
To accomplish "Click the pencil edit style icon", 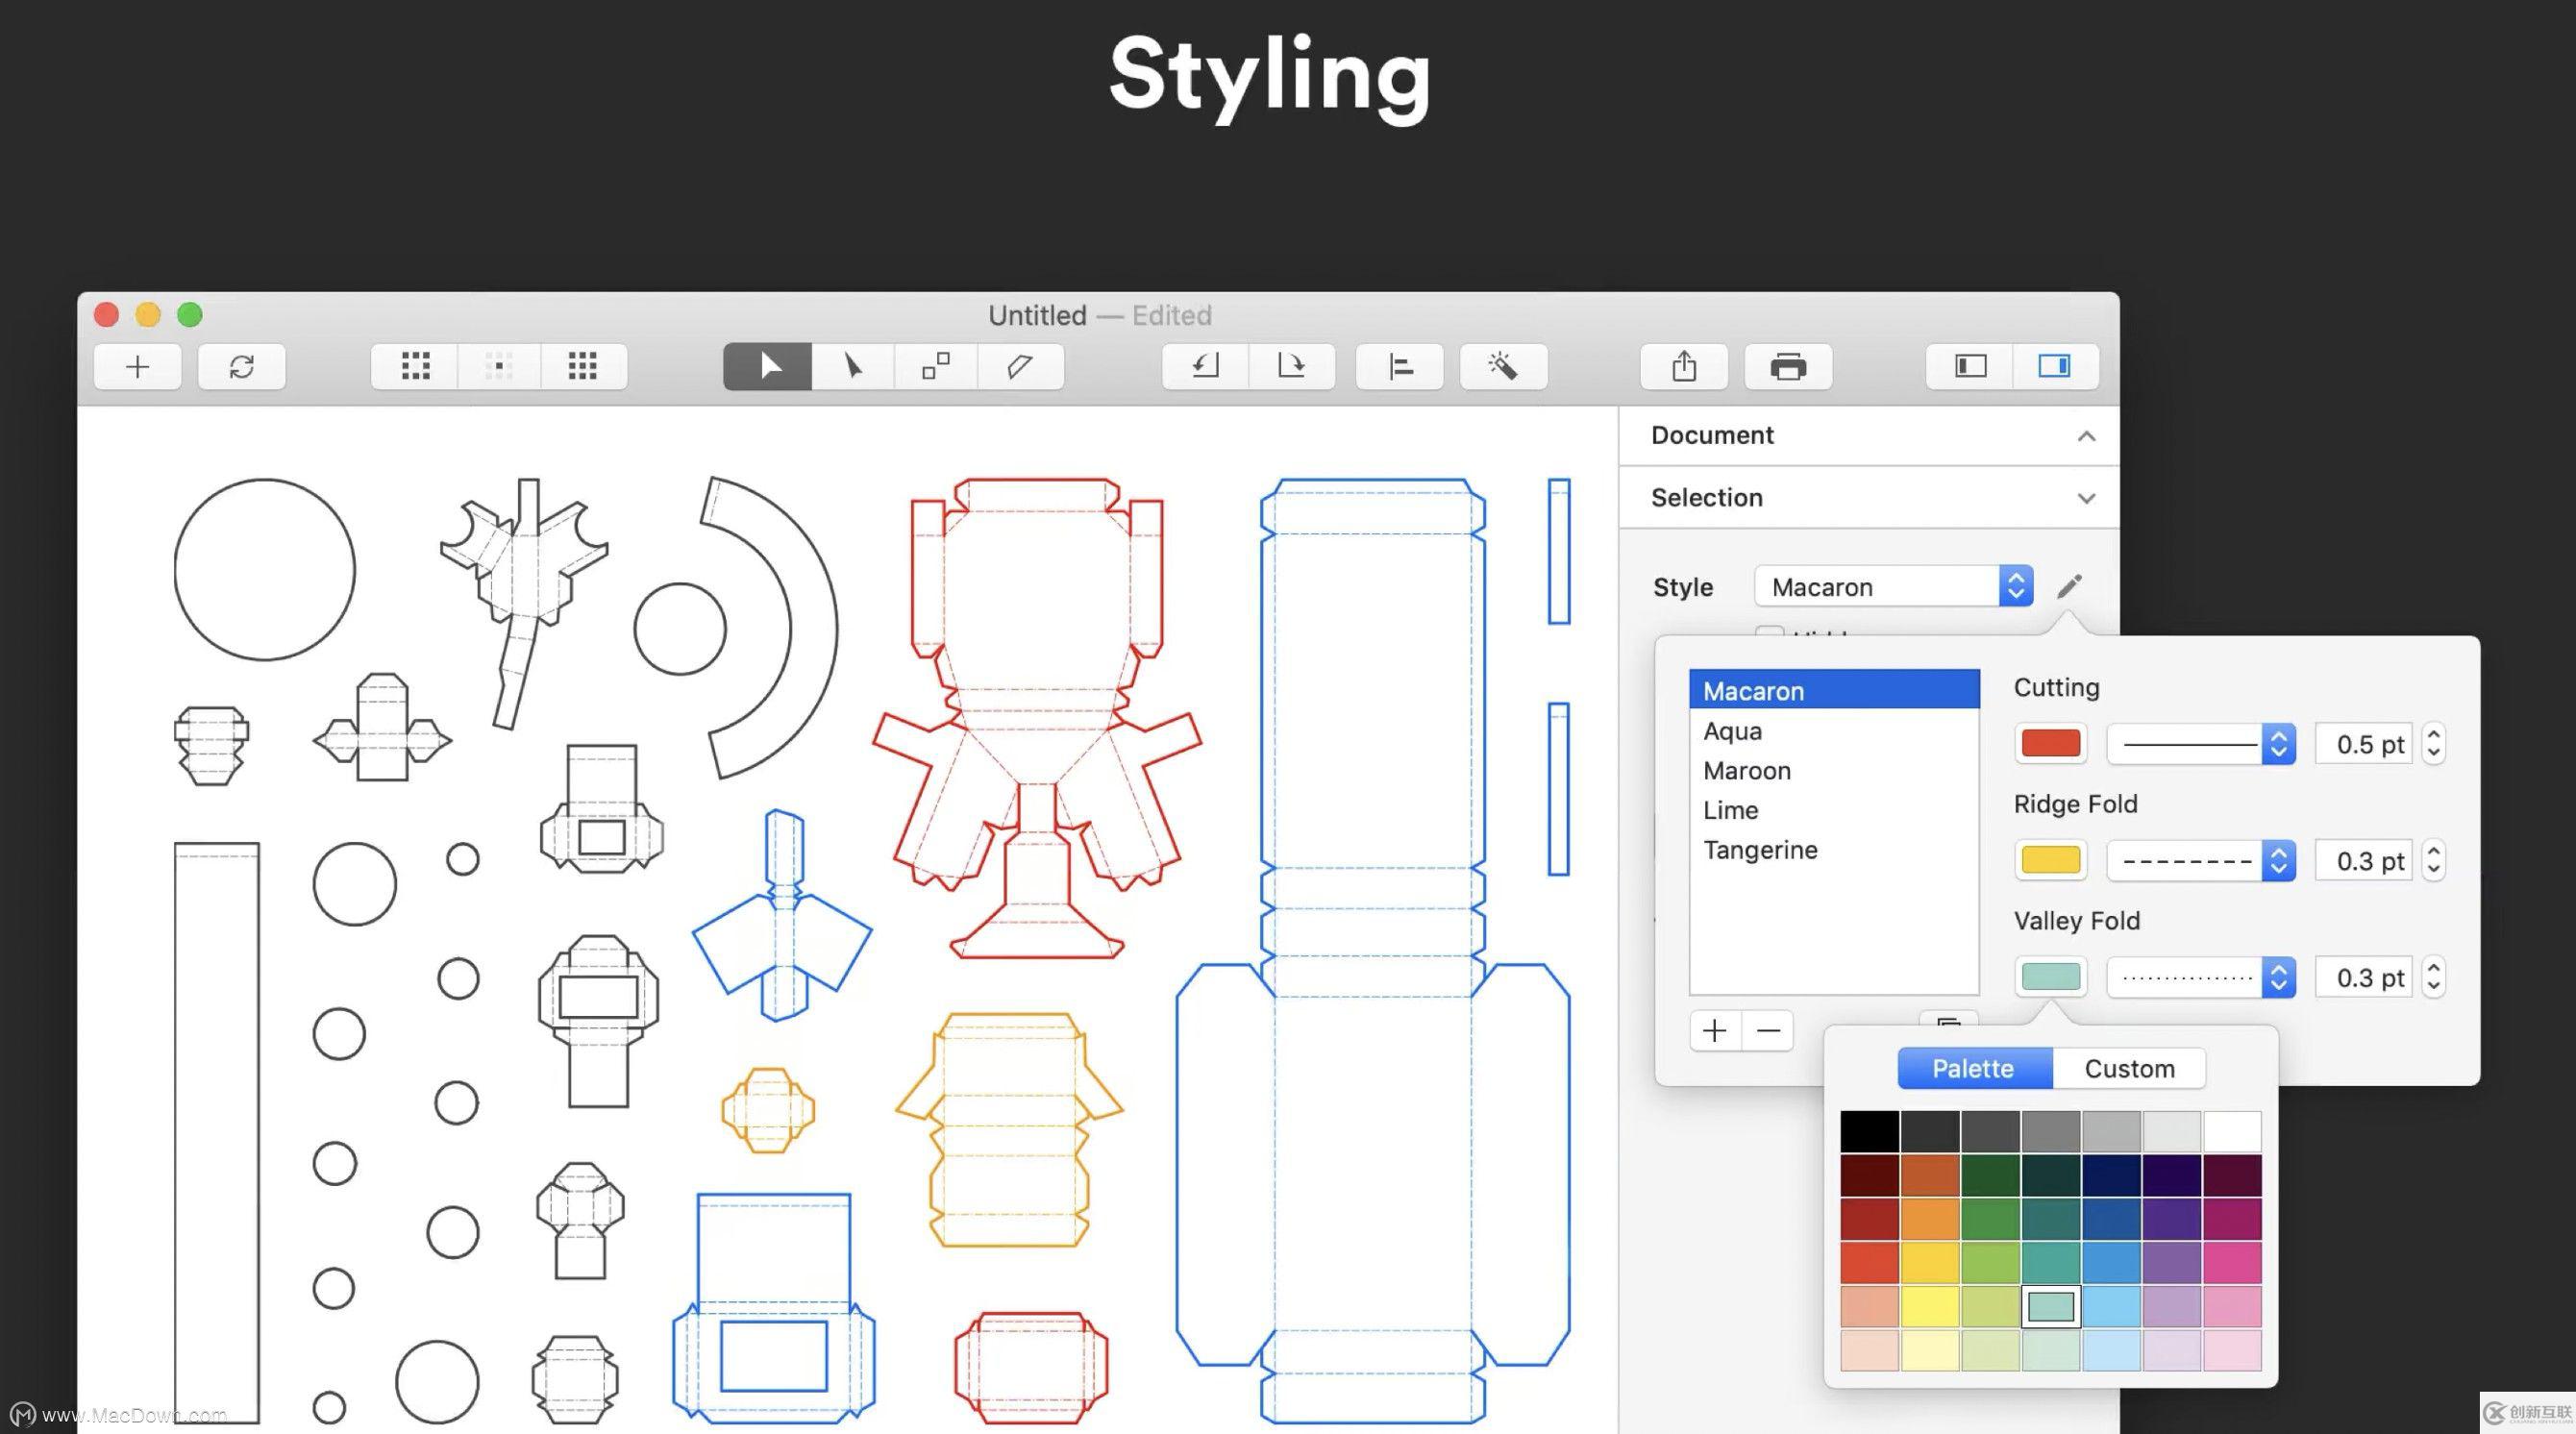I will [x=2070, y=586].
